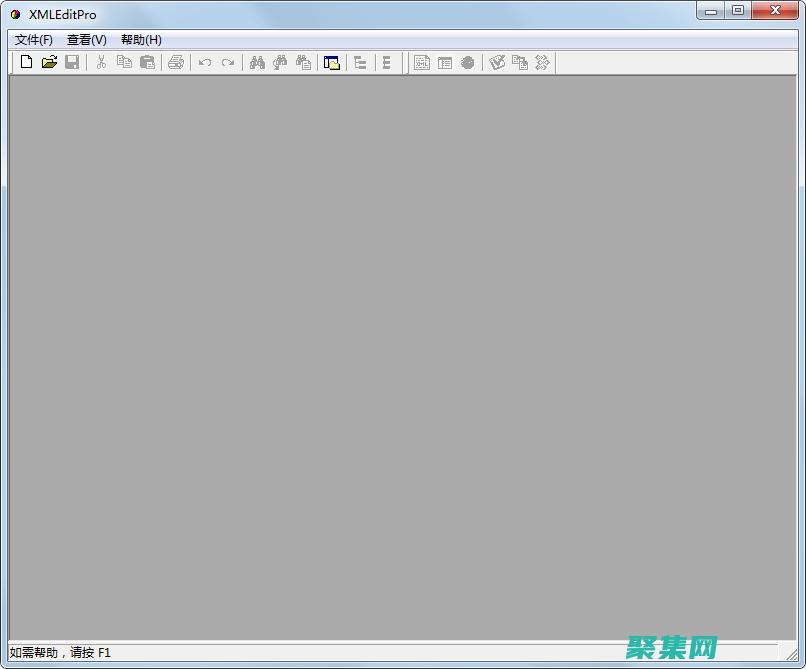Click the expand tree structure icon
806x669 pixels.
360,62
